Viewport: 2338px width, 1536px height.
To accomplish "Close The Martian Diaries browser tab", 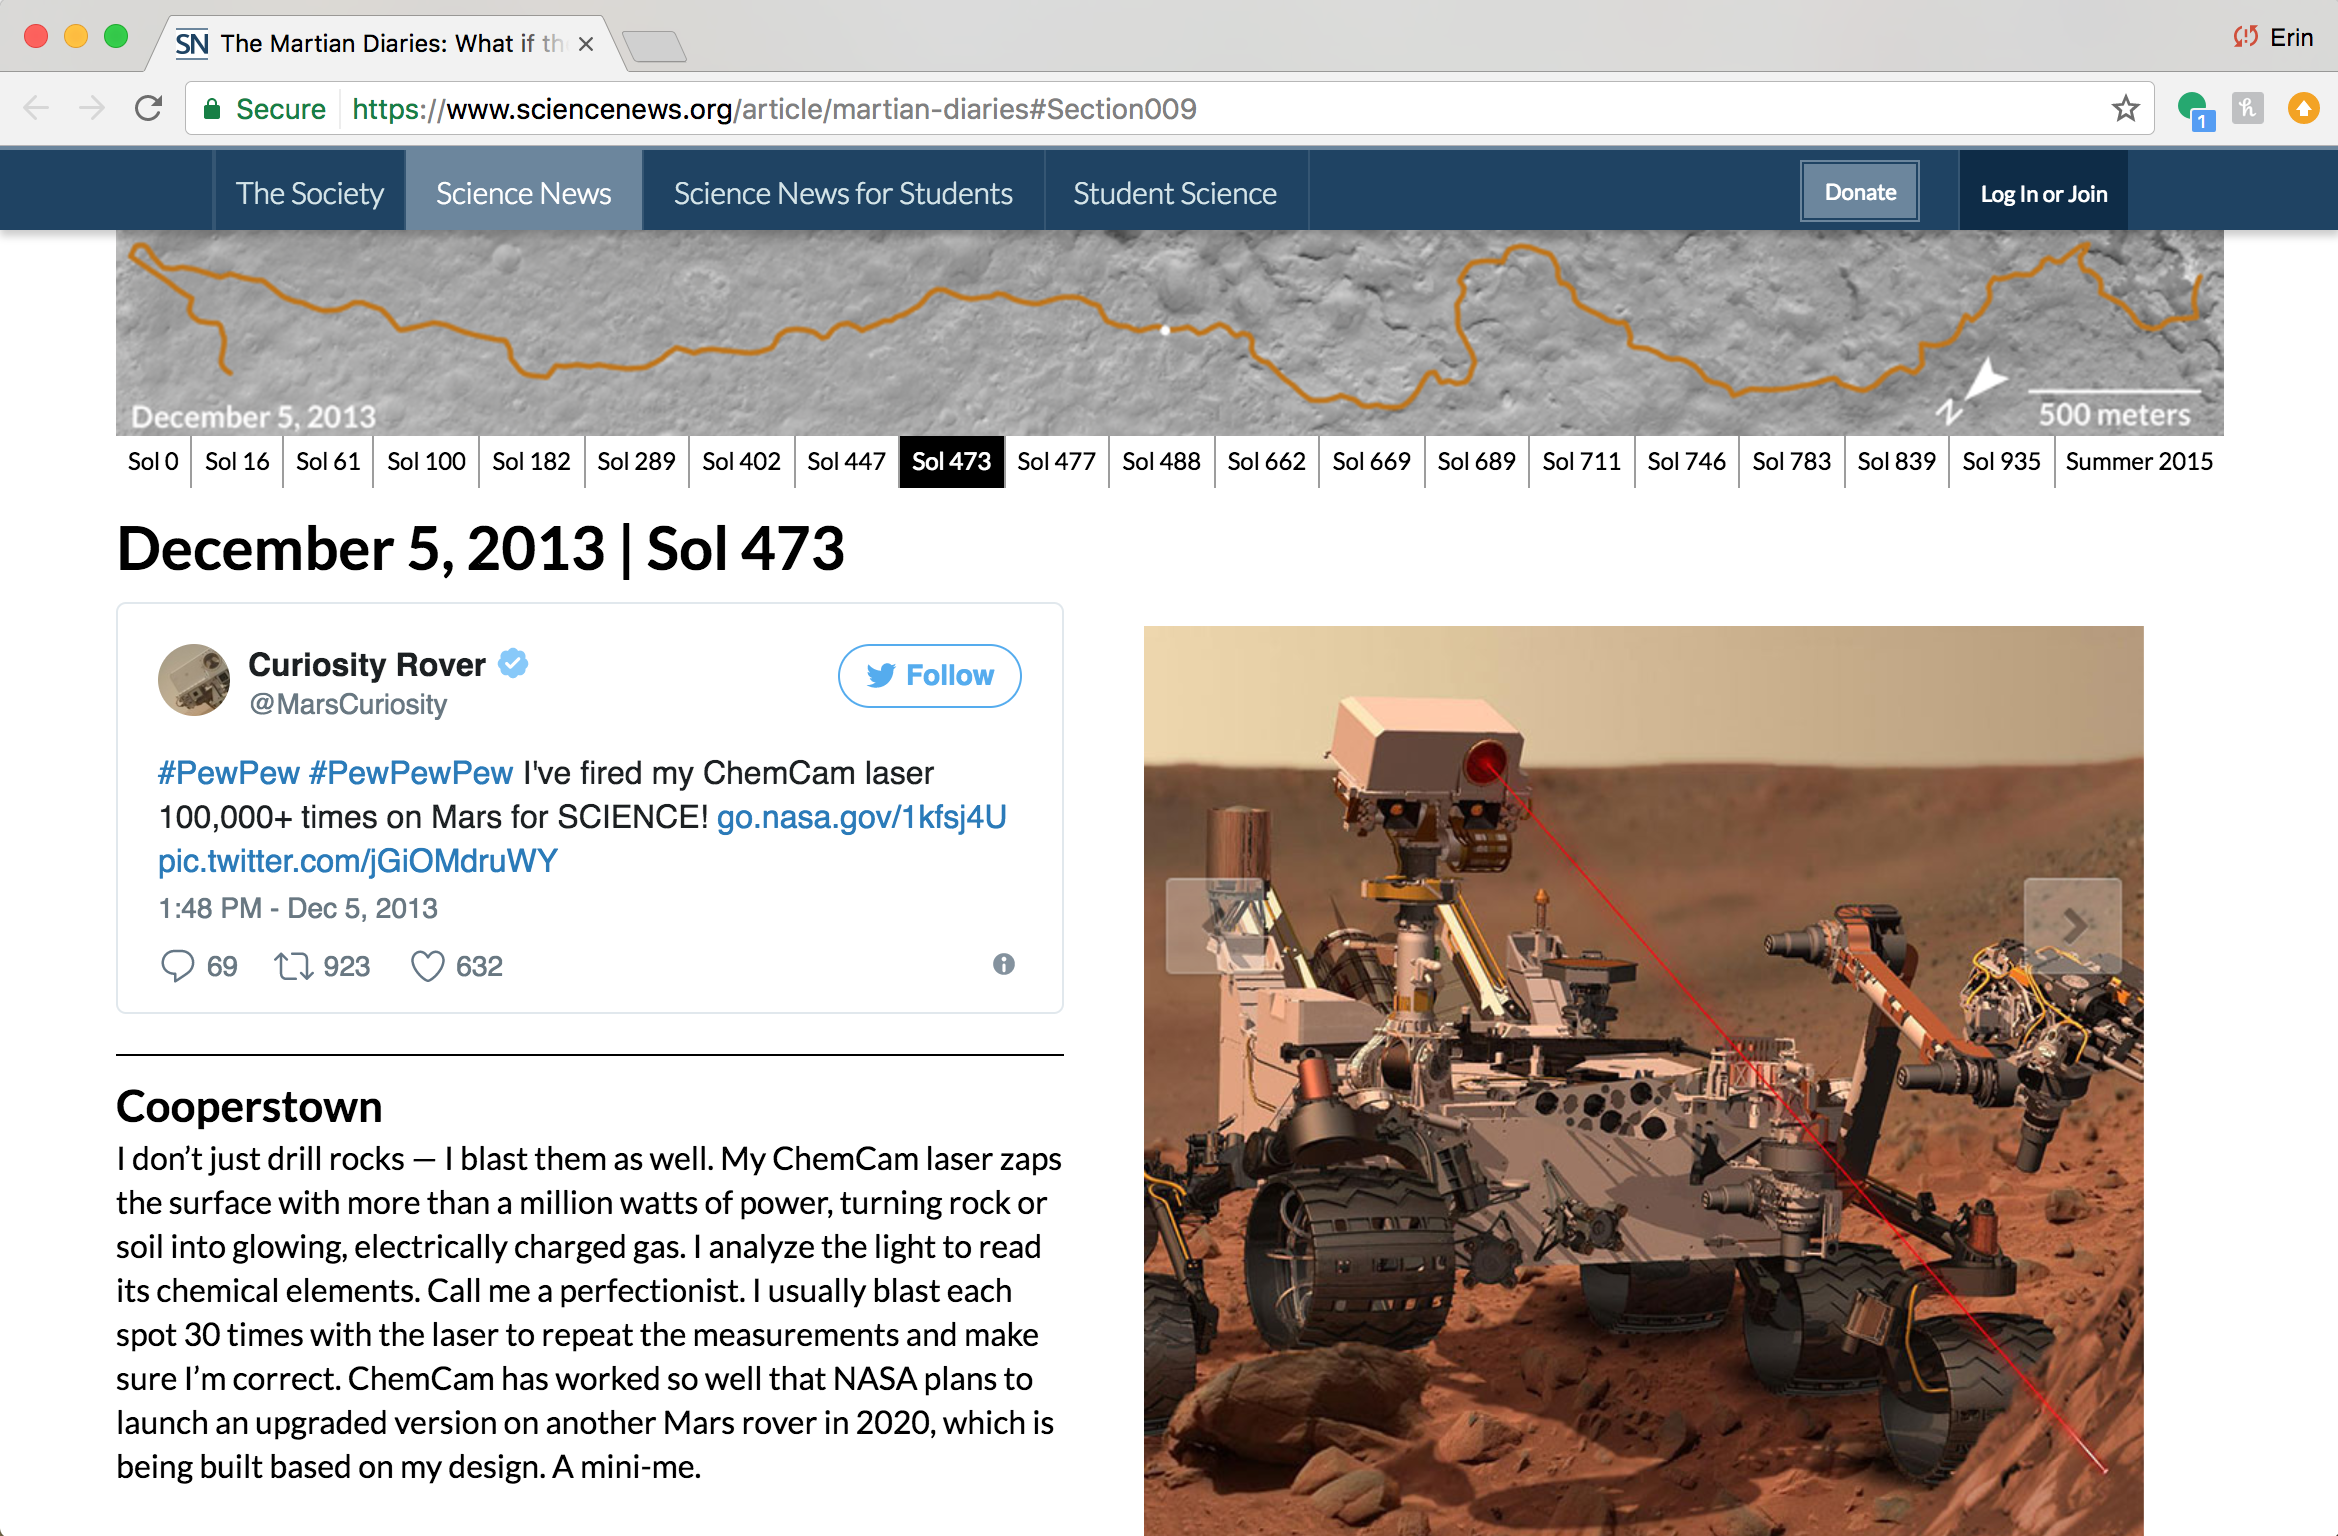I will click(x=586, y=44).
